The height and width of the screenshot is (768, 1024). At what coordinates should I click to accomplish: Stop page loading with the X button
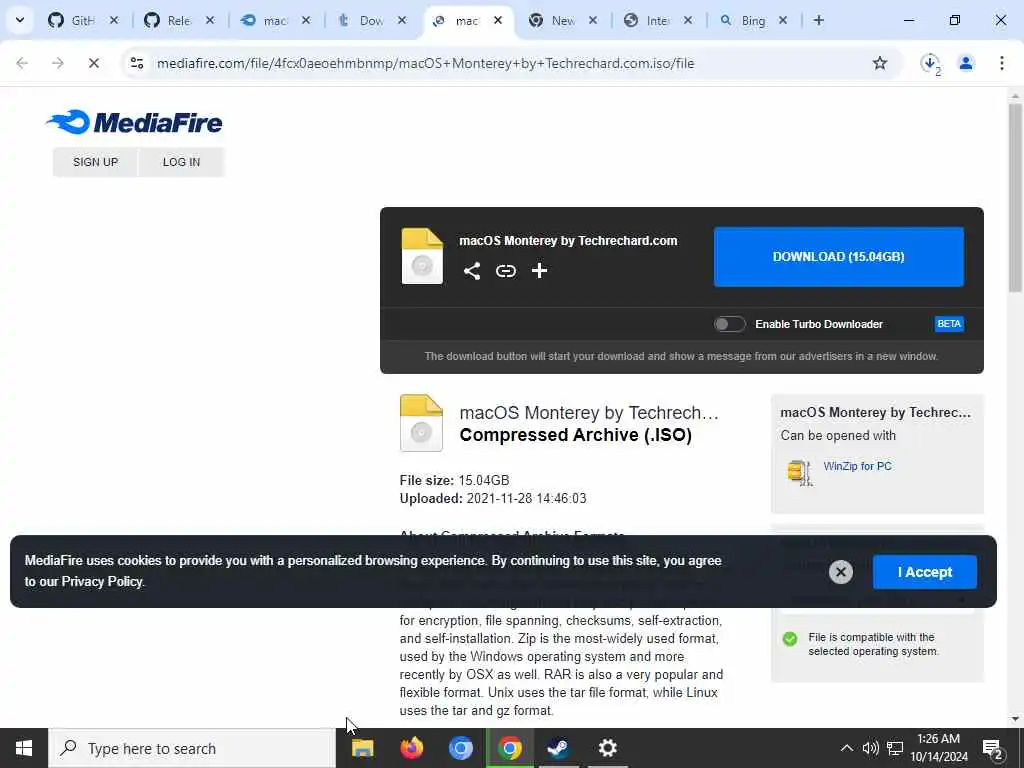point(93,63)
